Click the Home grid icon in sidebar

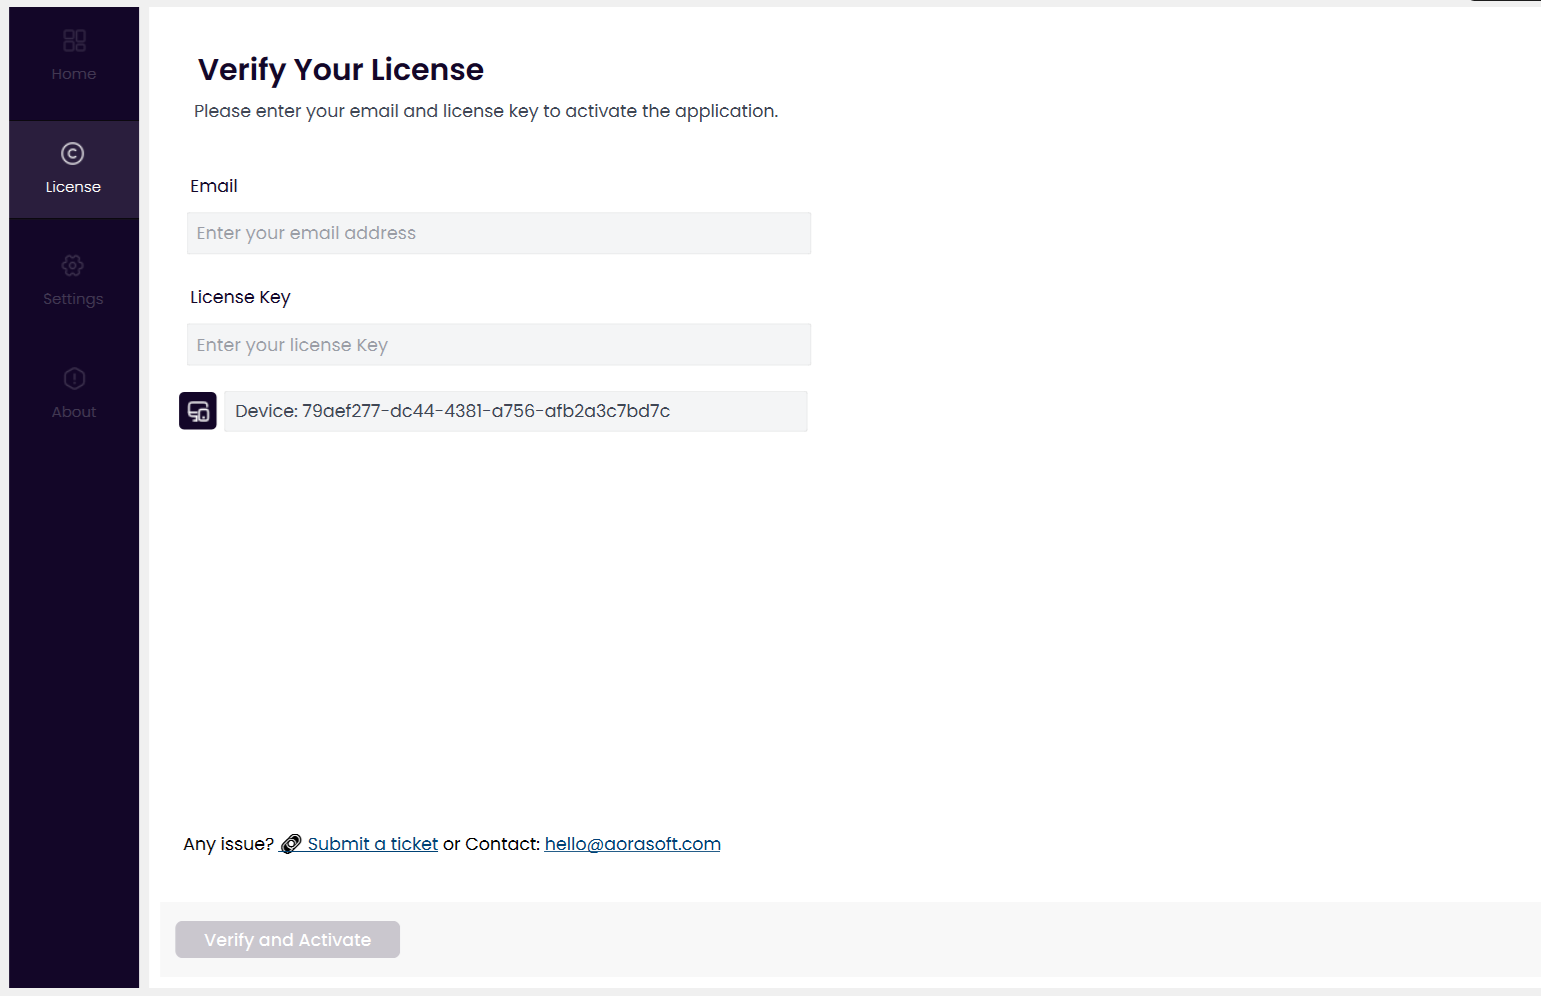coord(74,40)
